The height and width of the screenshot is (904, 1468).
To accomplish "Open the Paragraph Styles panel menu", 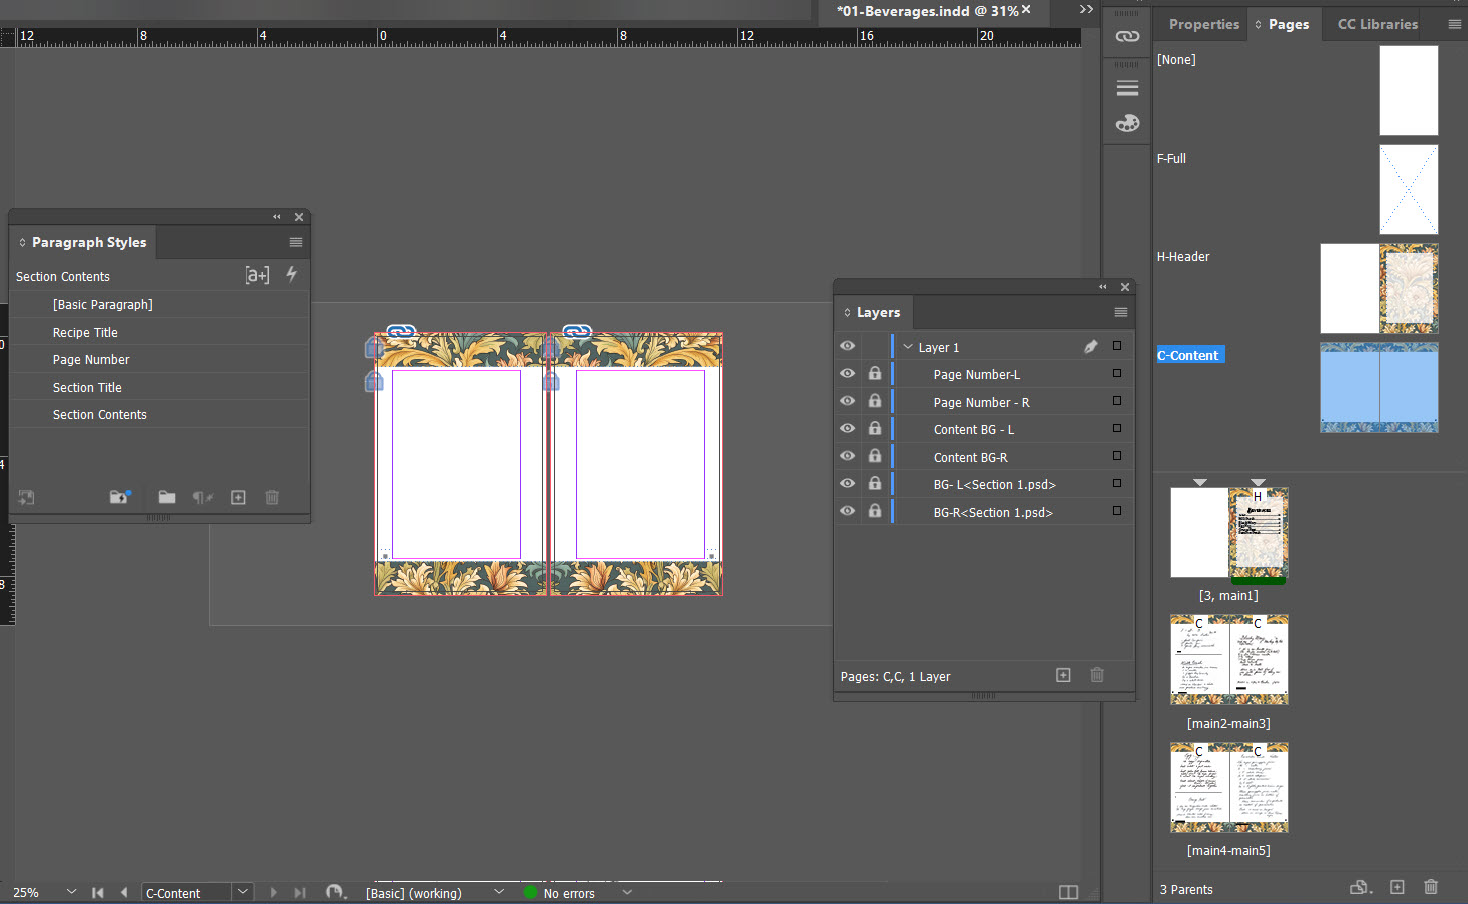I will coord(296,242).
